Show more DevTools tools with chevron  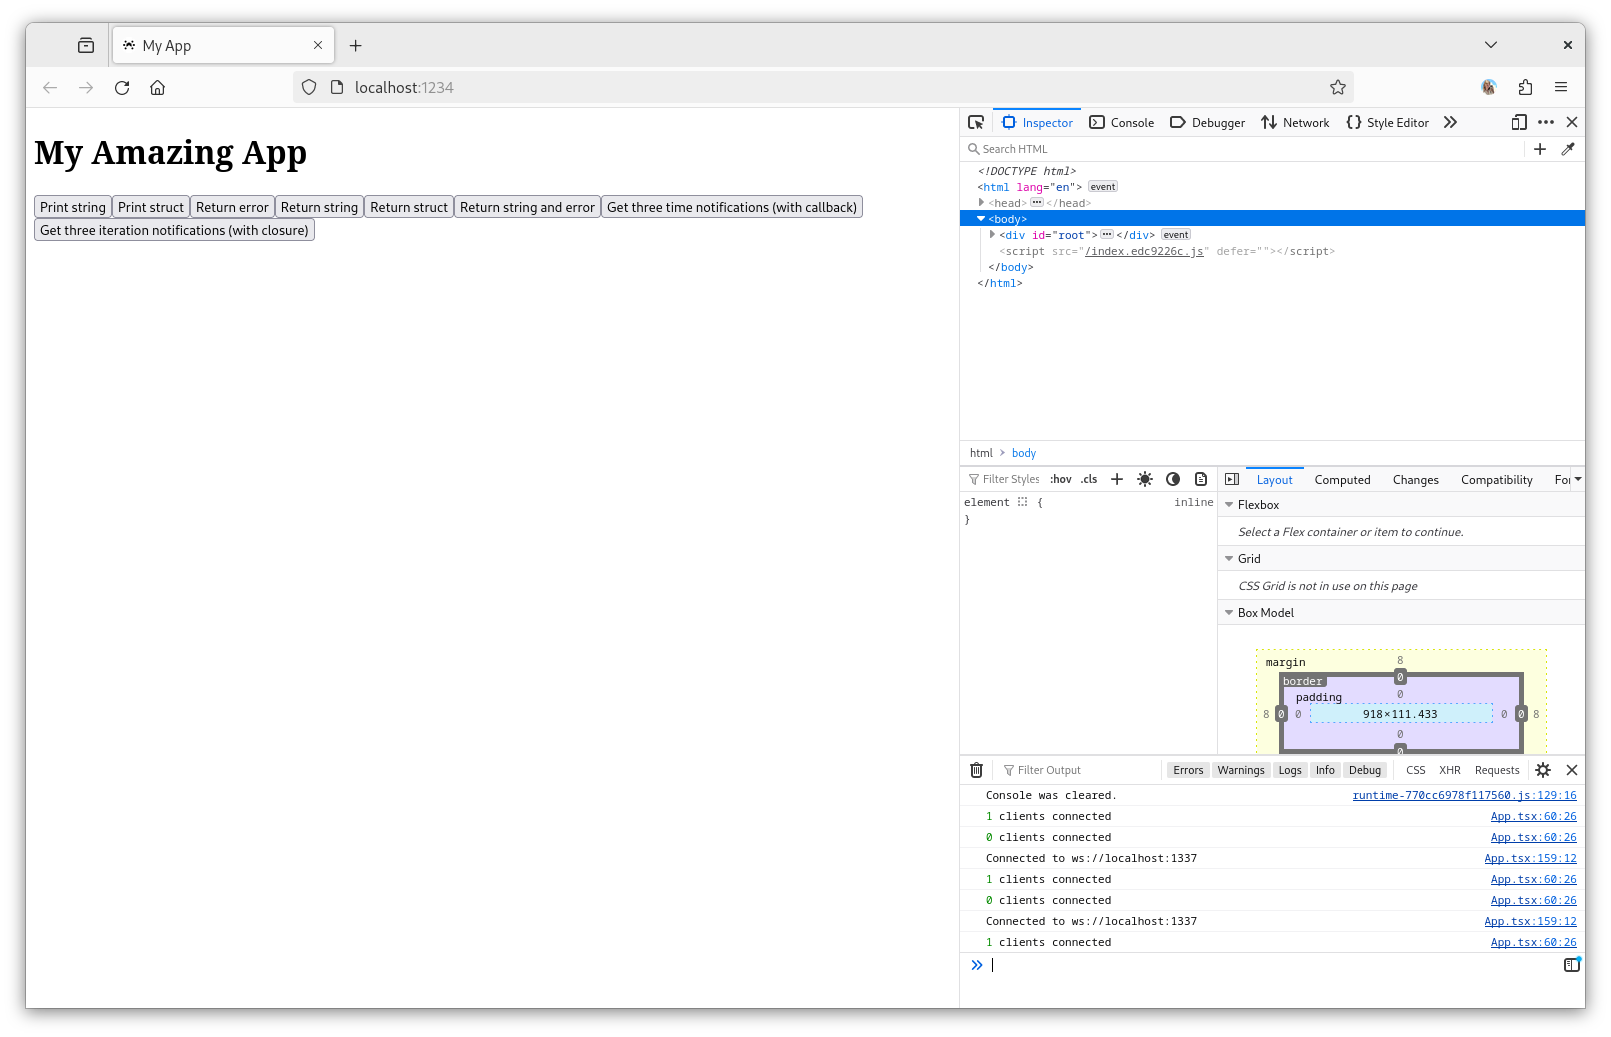click(1450, 122)
